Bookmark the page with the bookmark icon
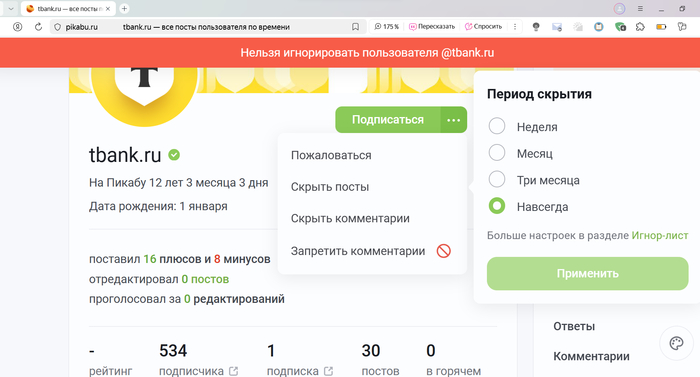700x377 pixels. (x=355, y=27)
